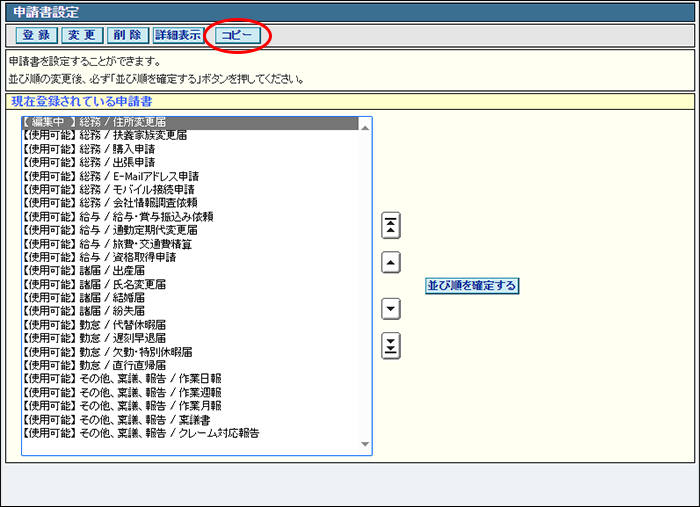Select 総務 / 出張申請 row
Image resolution: width=700 pixels, height=507 pixels.
point(190,162)
